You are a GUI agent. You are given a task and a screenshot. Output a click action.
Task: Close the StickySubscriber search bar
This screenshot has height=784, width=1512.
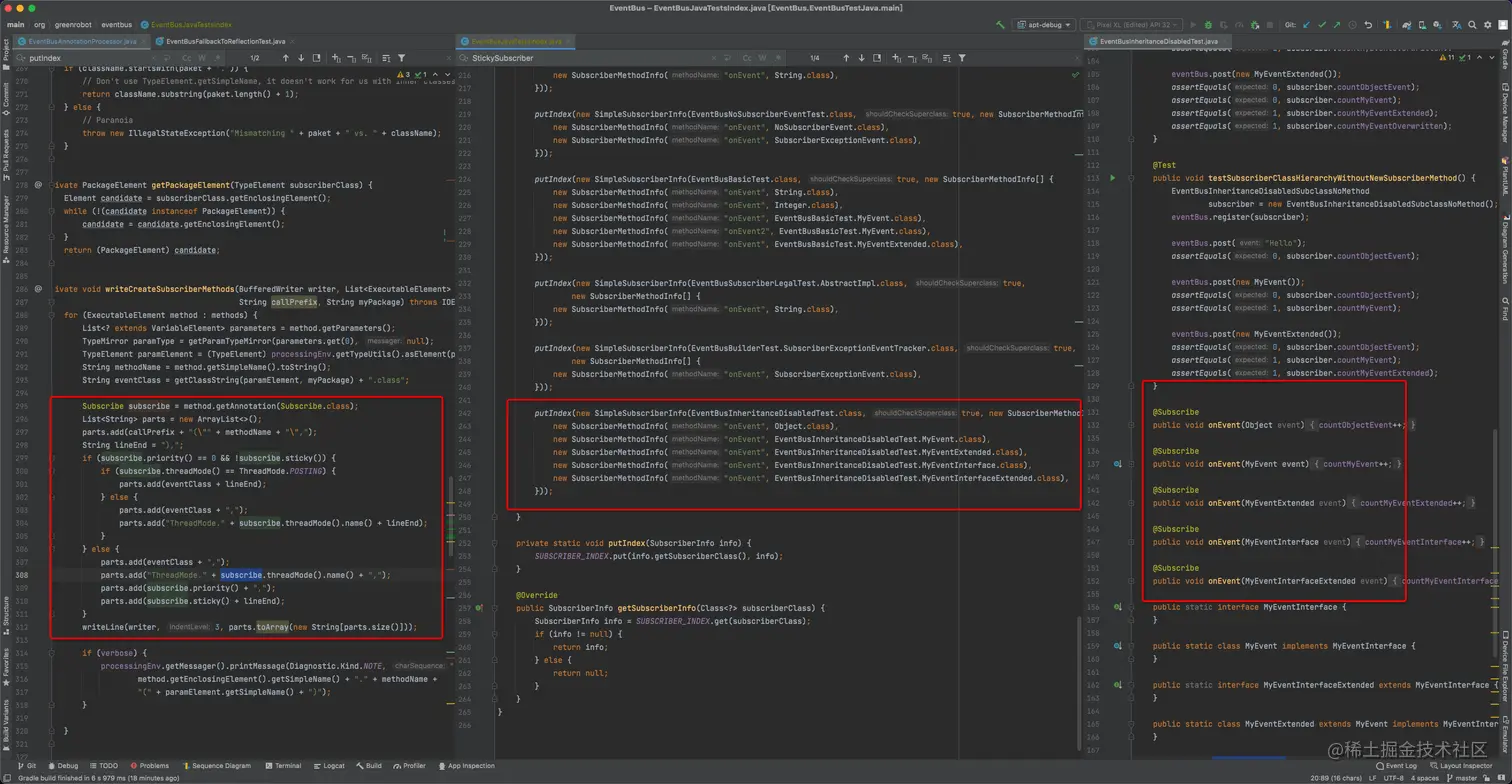(1077, 58)
